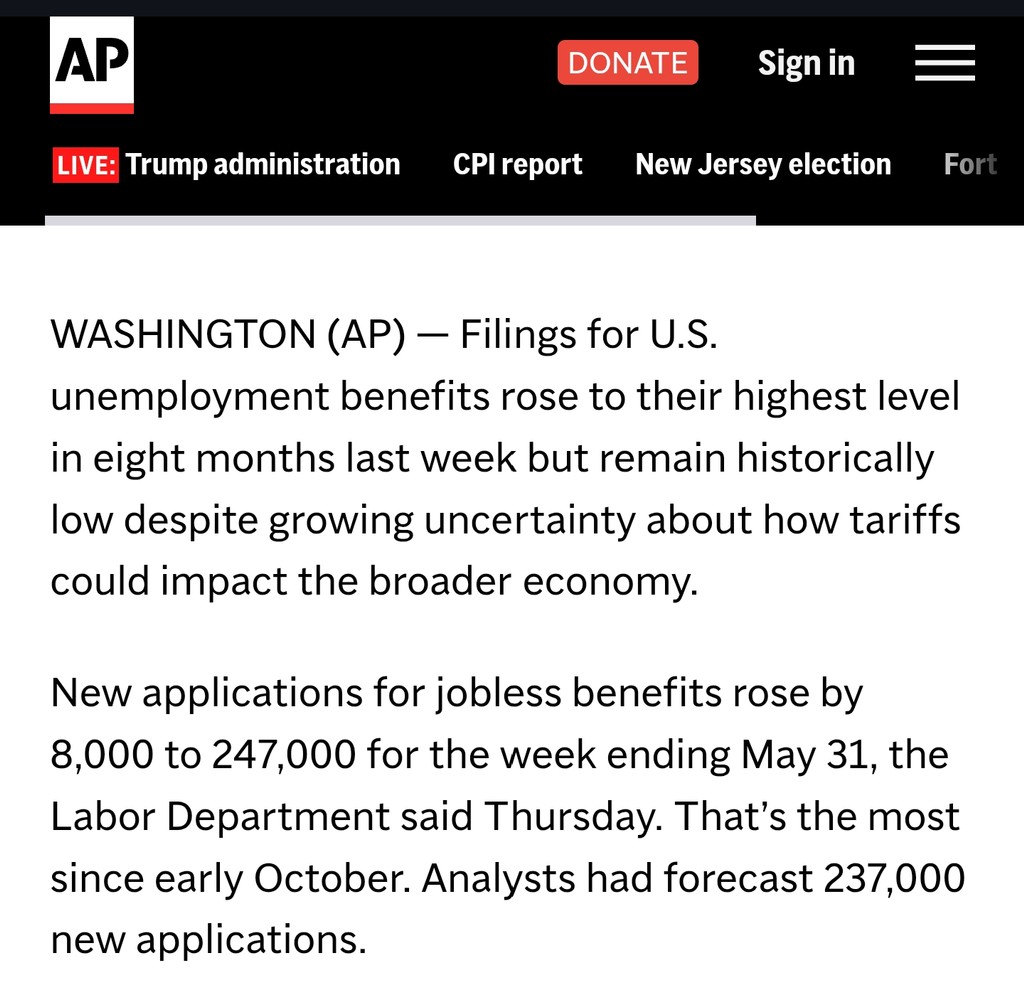Click the WASHINGTON (AP) dateline
Image resolution: width=1024 pixels, height=981 pixels.
pyautogui.click(x=228, y=334)
